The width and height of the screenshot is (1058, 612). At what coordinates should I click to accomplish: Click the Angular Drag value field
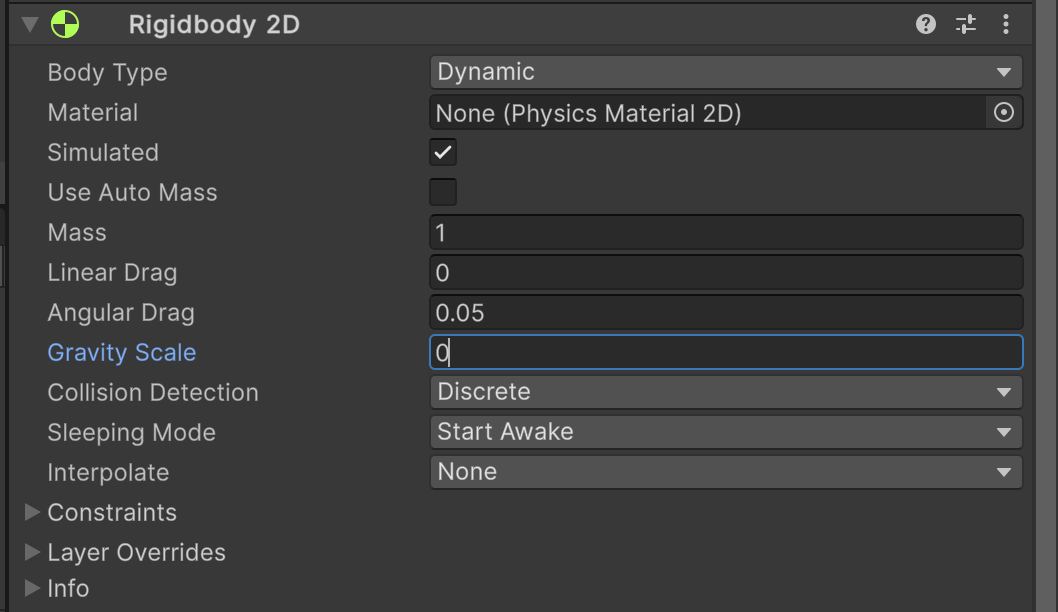(726, 312)
